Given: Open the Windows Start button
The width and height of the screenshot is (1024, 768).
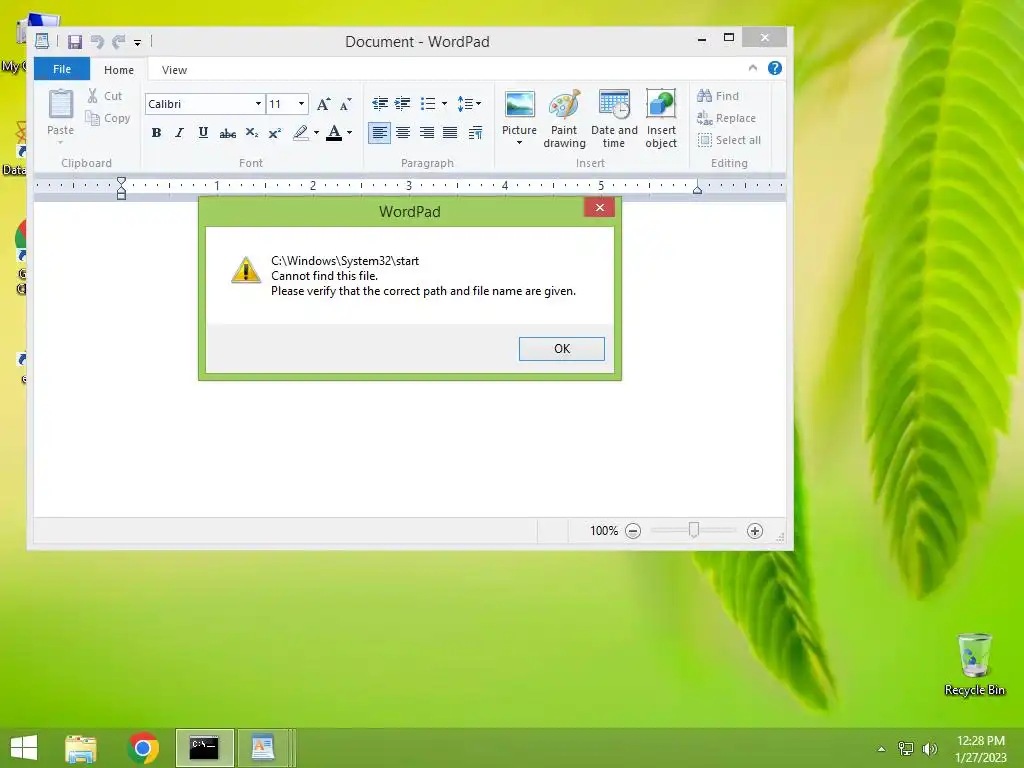Looking at the screenshot, I should tap(24, 748).
